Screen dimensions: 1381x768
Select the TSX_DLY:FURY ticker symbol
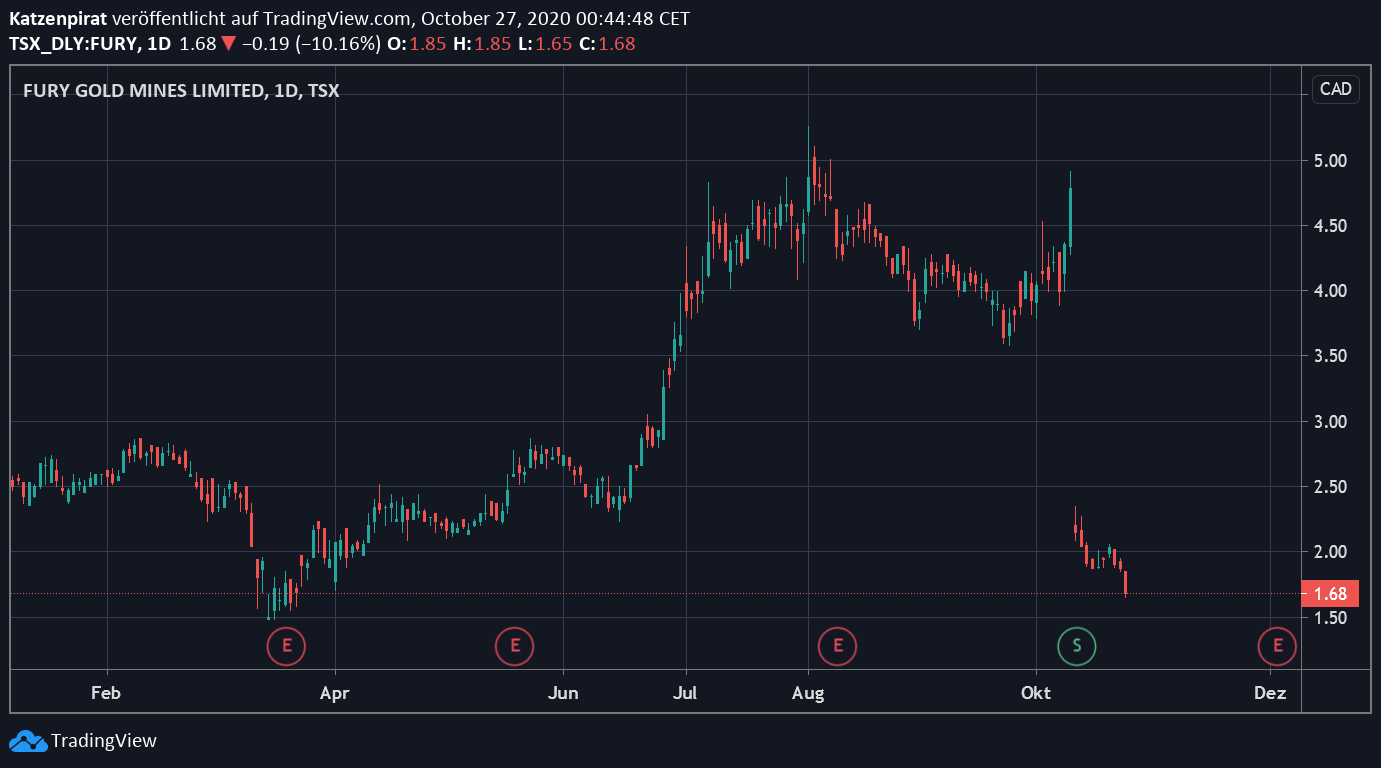pos(72,44)
